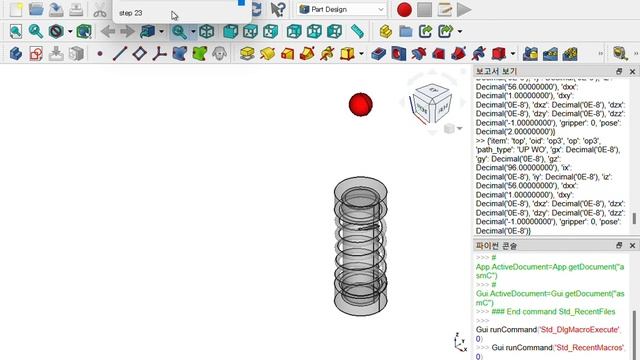
Task: Create a shape binder
Action: pyautogui.click(x=180, y=53)
